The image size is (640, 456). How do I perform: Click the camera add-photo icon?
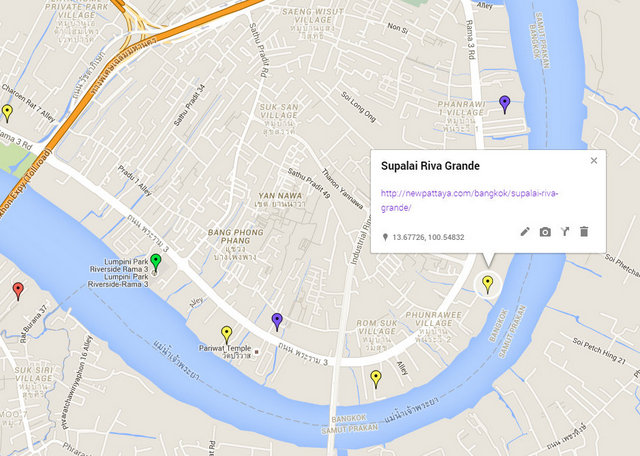[x=545, y=232]
